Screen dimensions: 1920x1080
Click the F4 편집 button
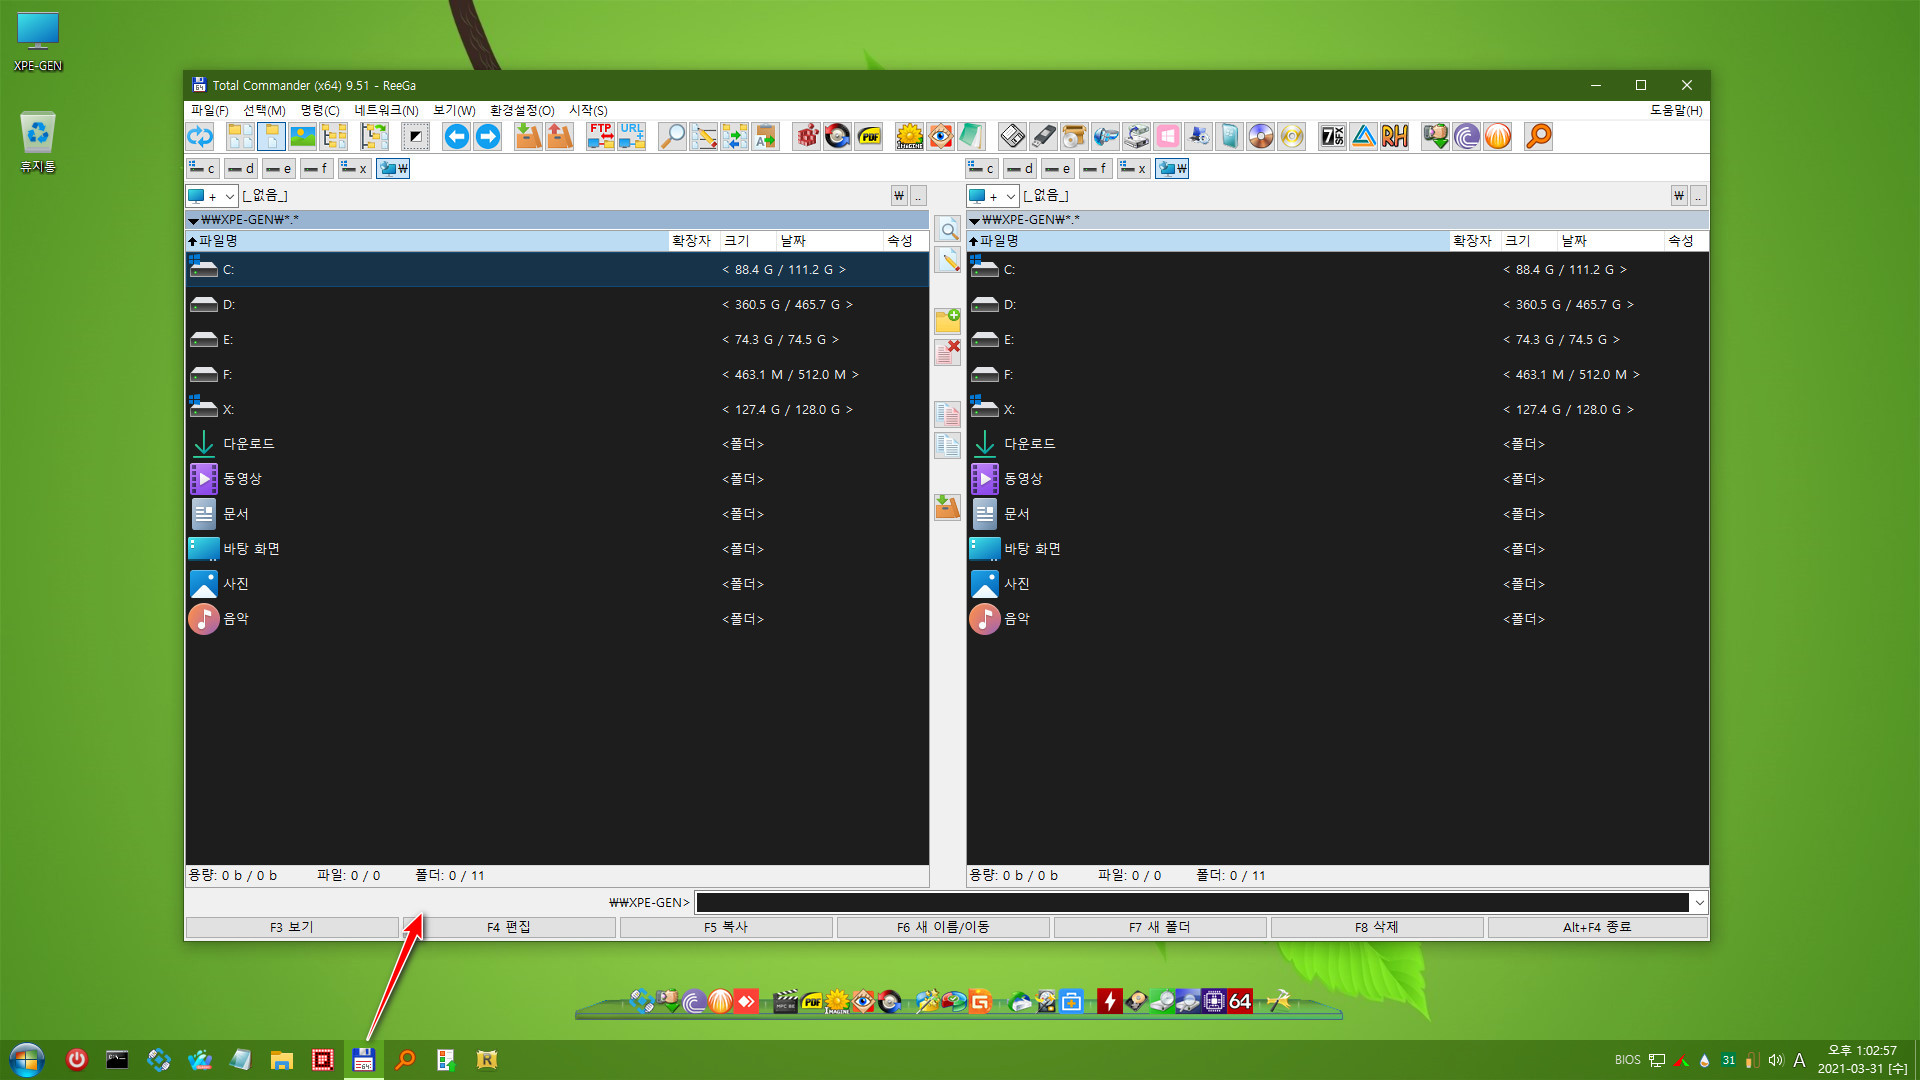coord(509,927)
